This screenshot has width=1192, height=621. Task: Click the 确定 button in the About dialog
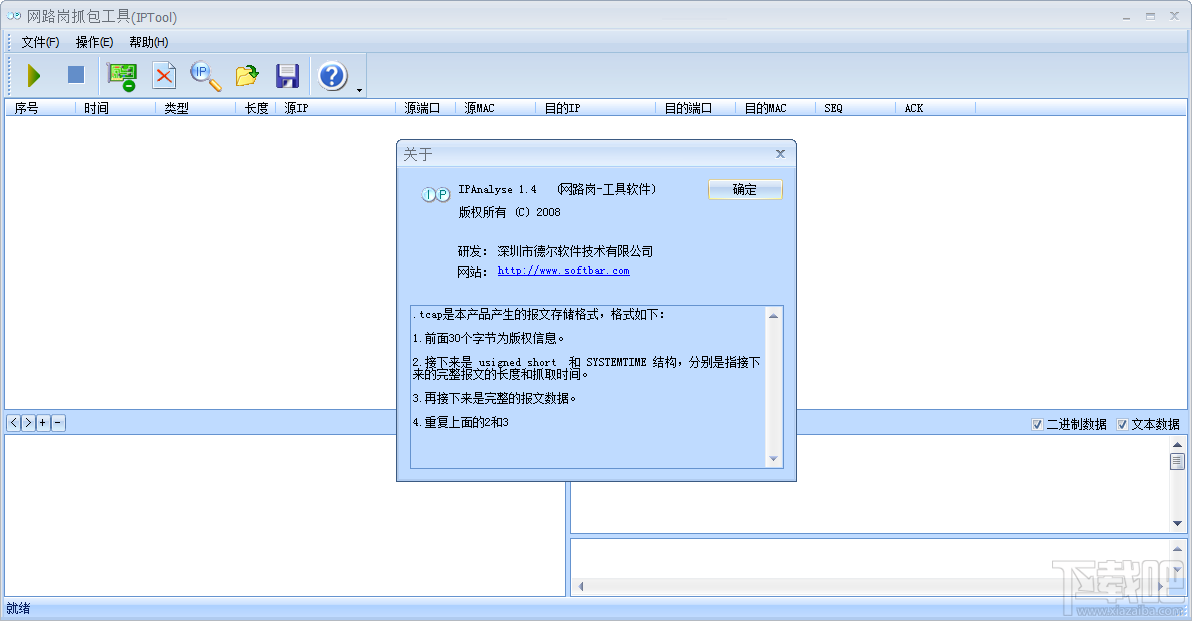coord(745,189)
